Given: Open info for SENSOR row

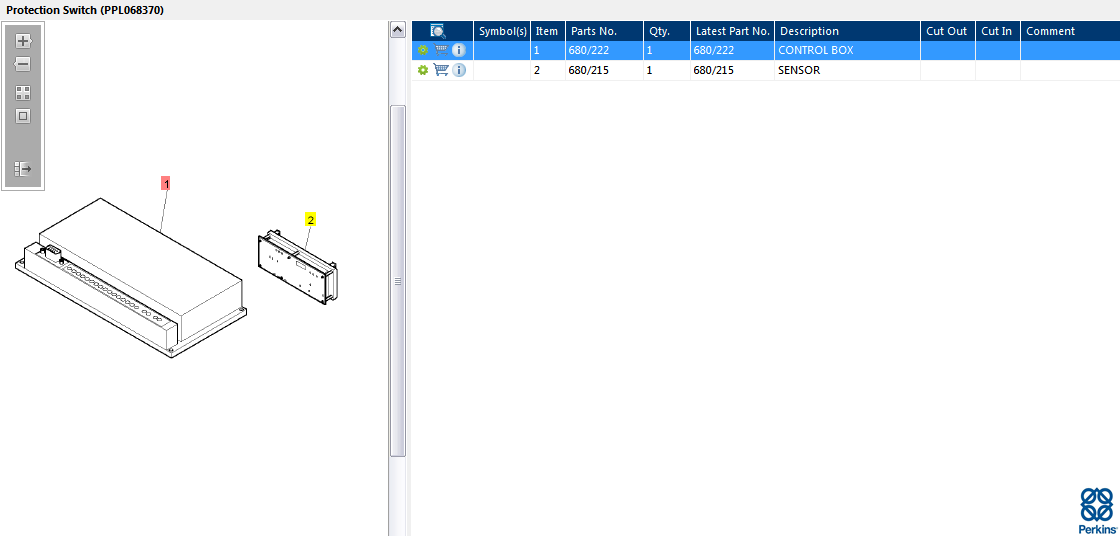Looking at the screenshot, I should pos(459,70).
